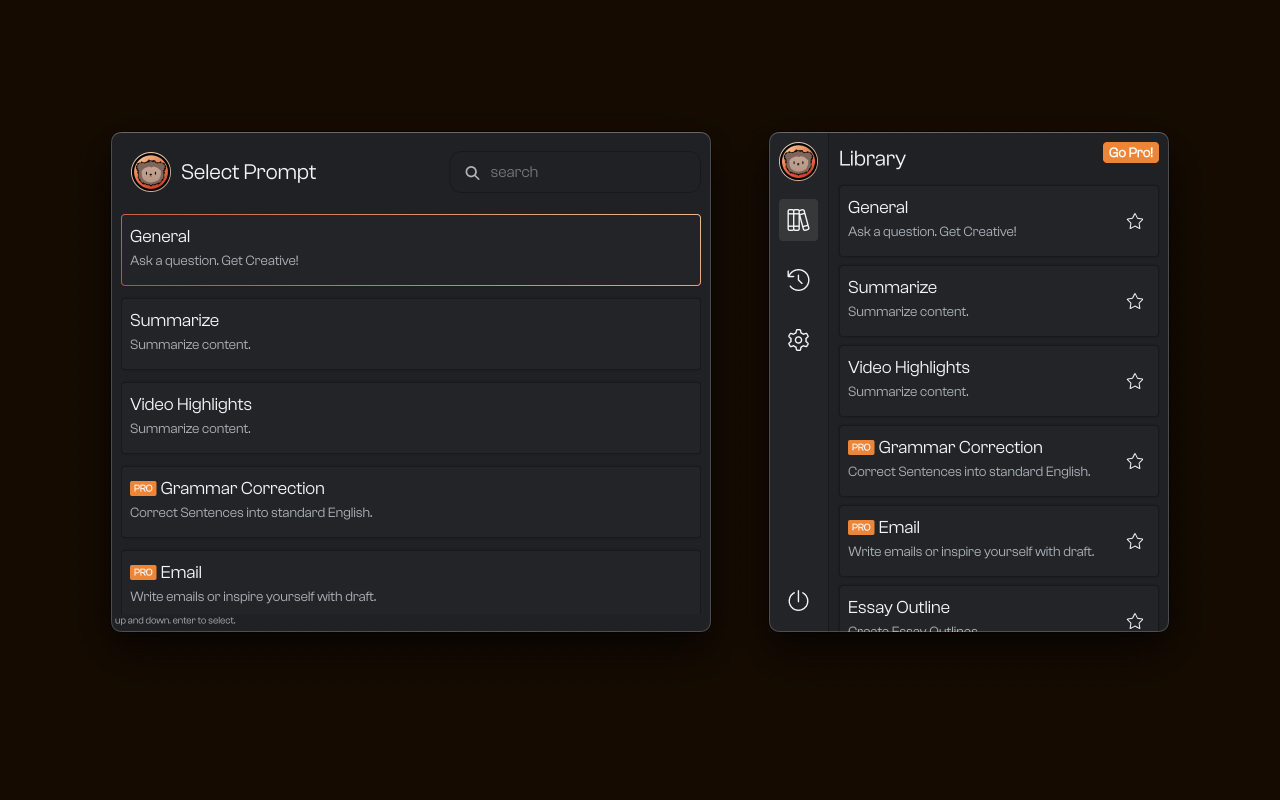Star the Summarize prompt in Library
Image resolution: width=1280 pixels, height=800 pixels.
[1134, 301]
